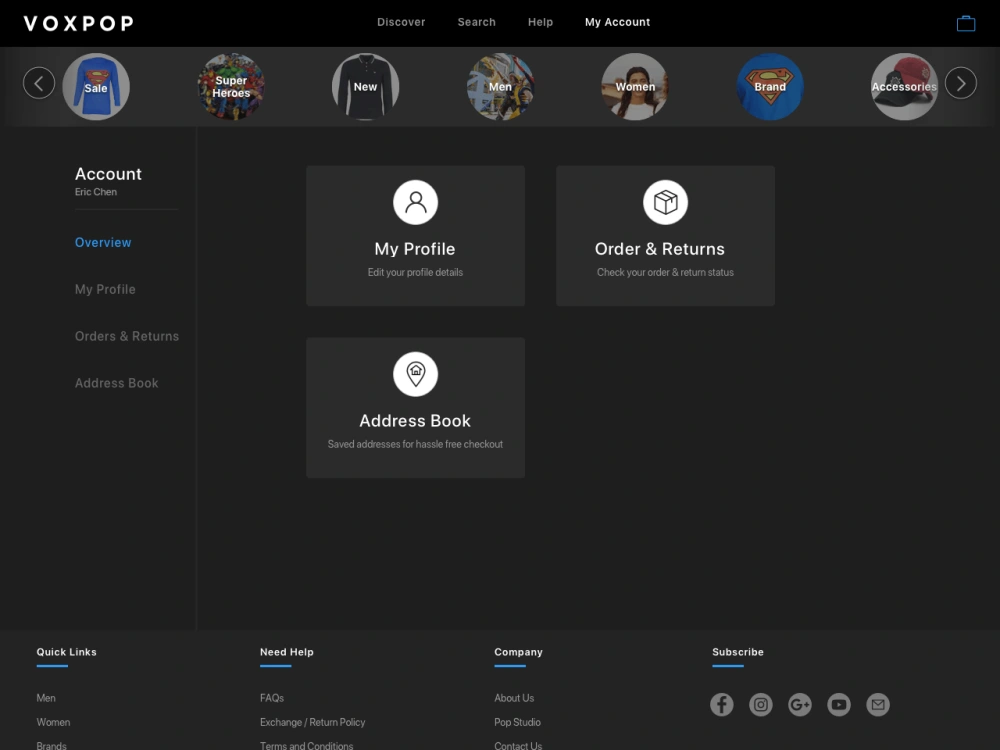Image resolution: width=1000 pixels, height=750 pixels.
Task: Show next categories with right arrow
Action: (x=960, y=83)
